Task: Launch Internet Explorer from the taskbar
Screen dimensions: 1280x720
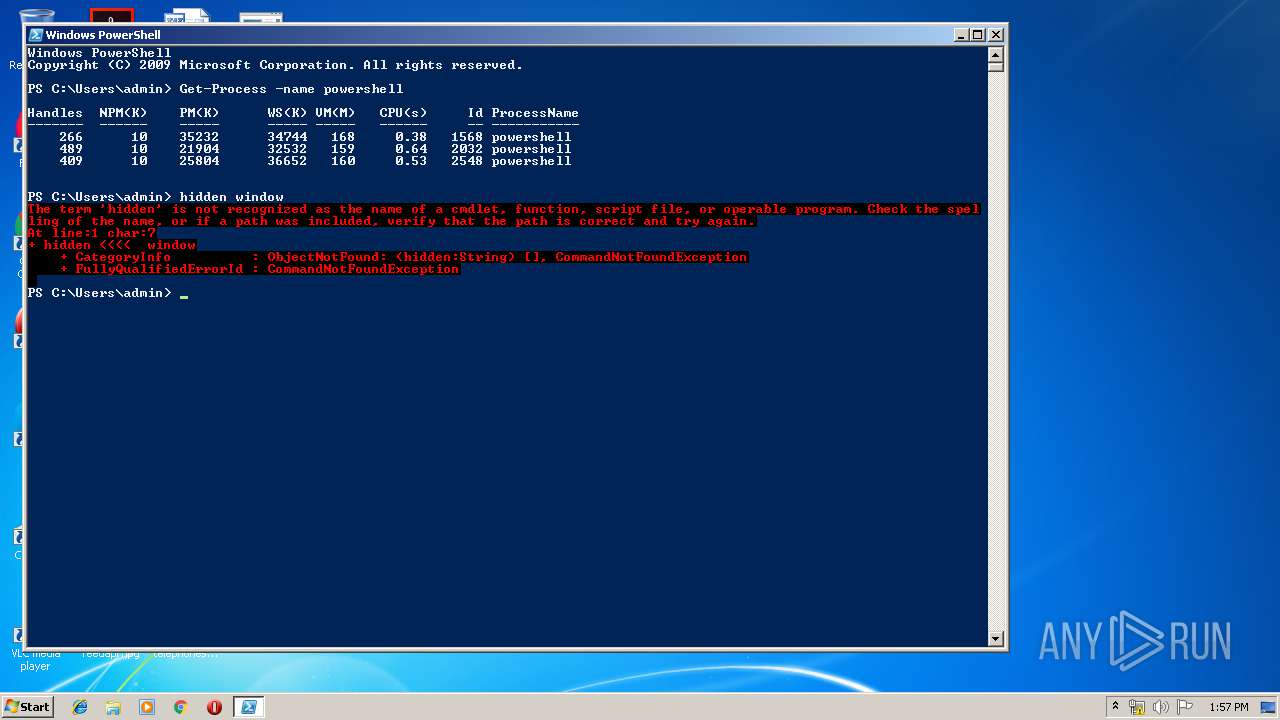Action: coord(80,707)
